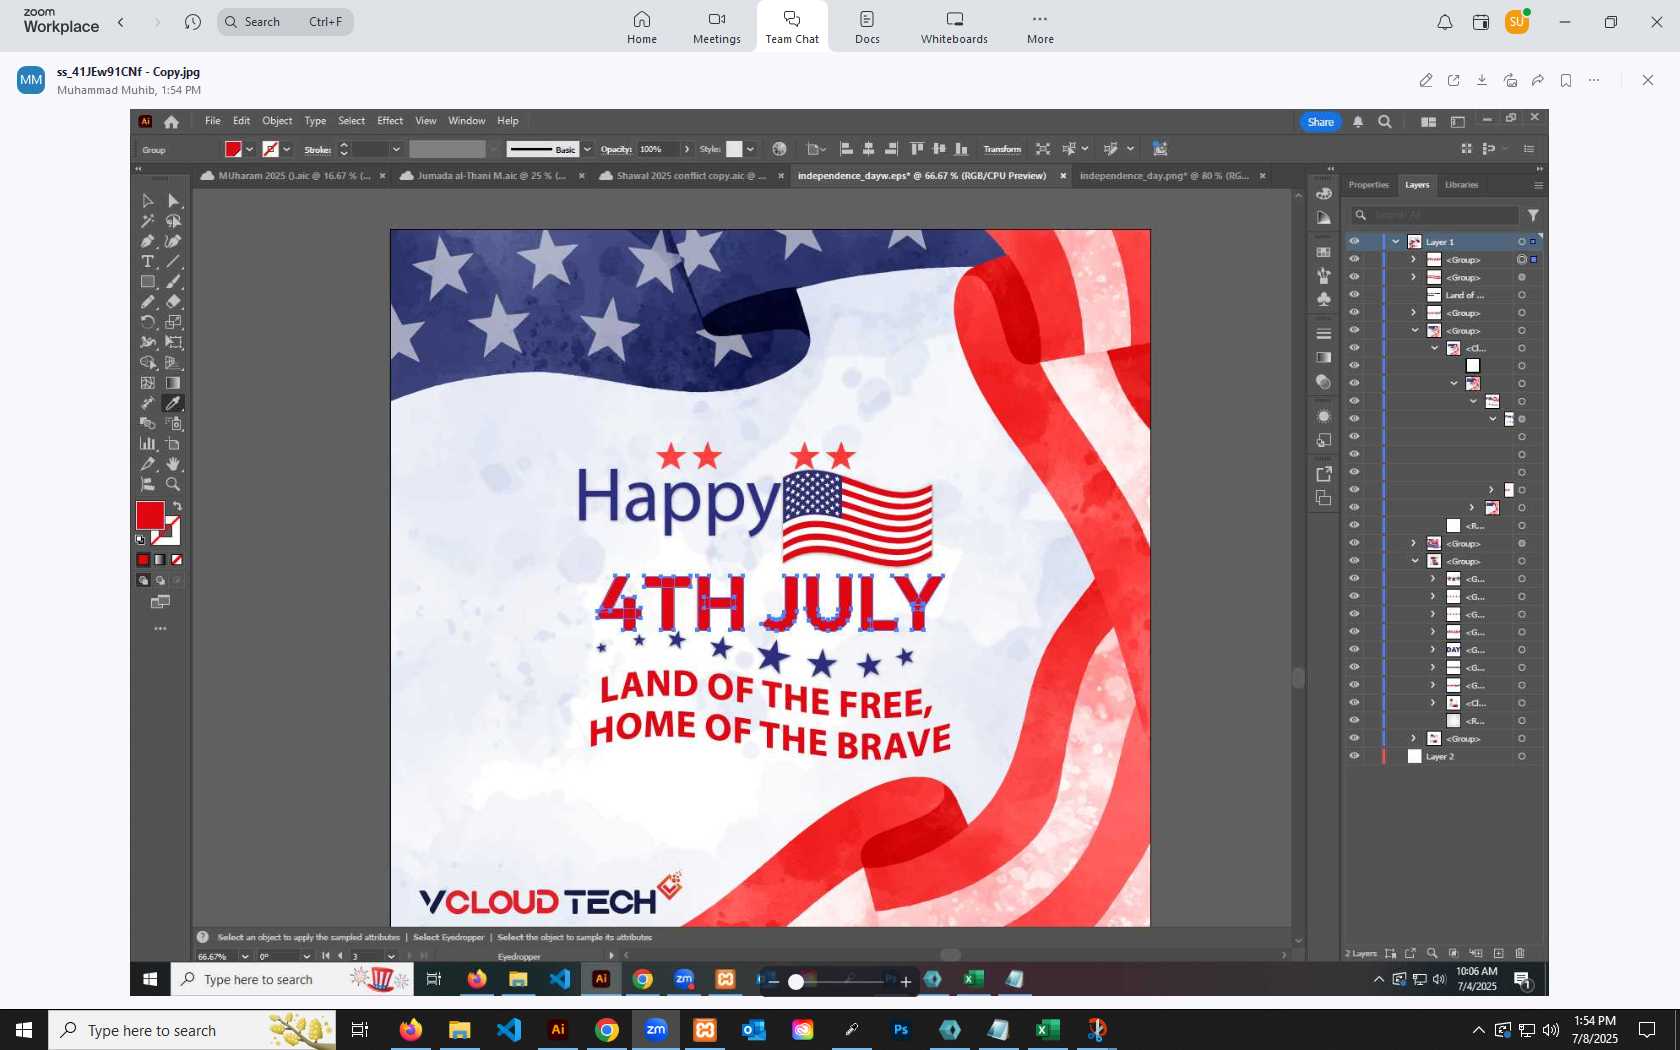Hide the 'Land of ...' layer item
Screen dimensions: 1680x1050
[x=1354, y=295]
